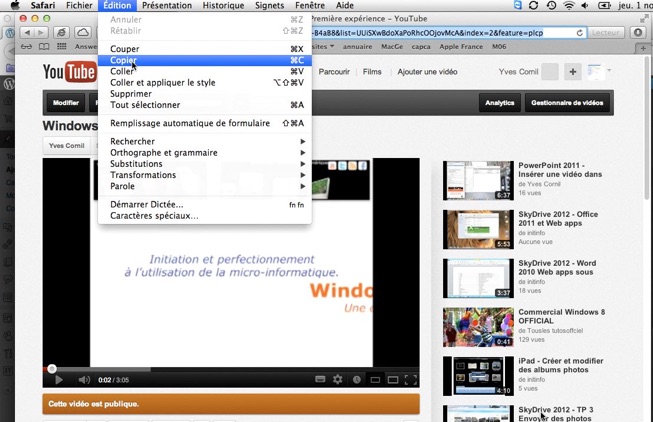Open the Apple menu
The width and height of the screenshot is (653, 422).
click(15, 5)
